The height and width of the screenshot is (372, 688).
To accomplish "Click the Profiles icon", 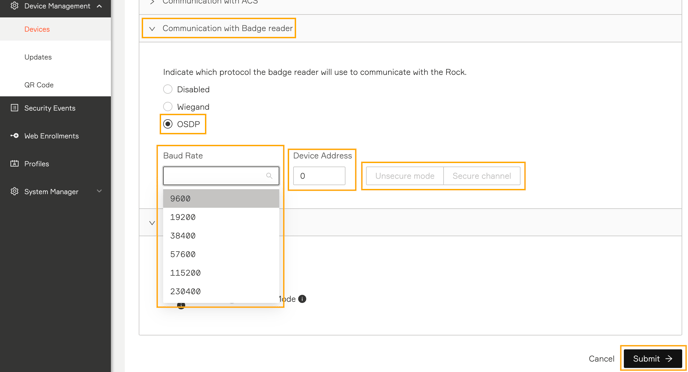I will (14, 164).
